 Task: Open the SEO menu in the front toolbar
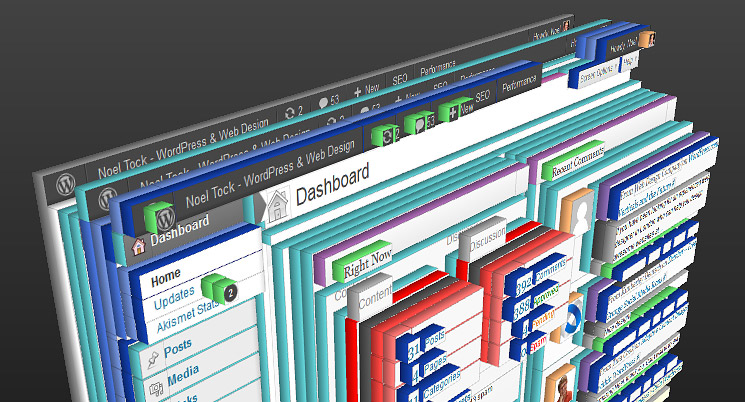pyautogui.click(x=482, y=96)
